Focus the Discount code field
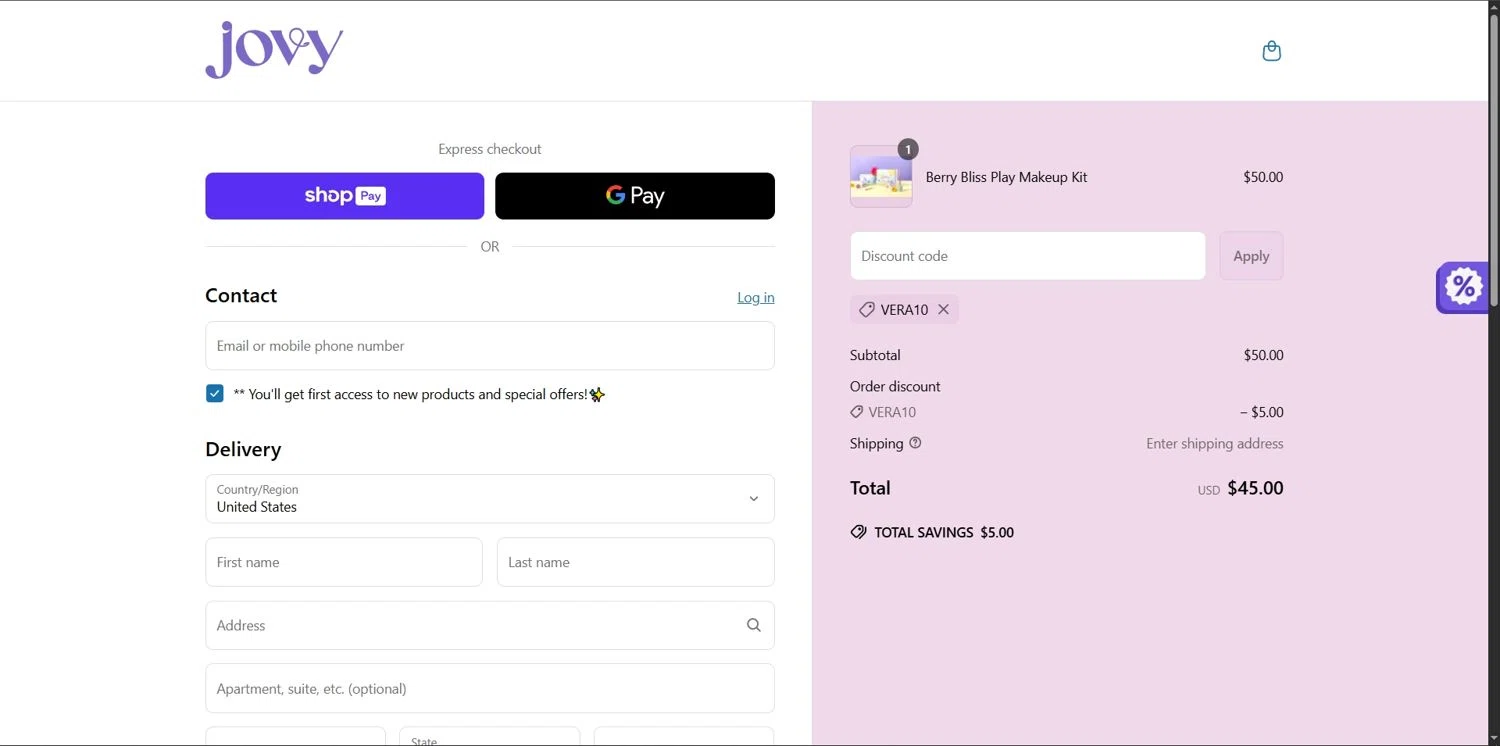1500x746 pixels. [x=1028, y=256]
